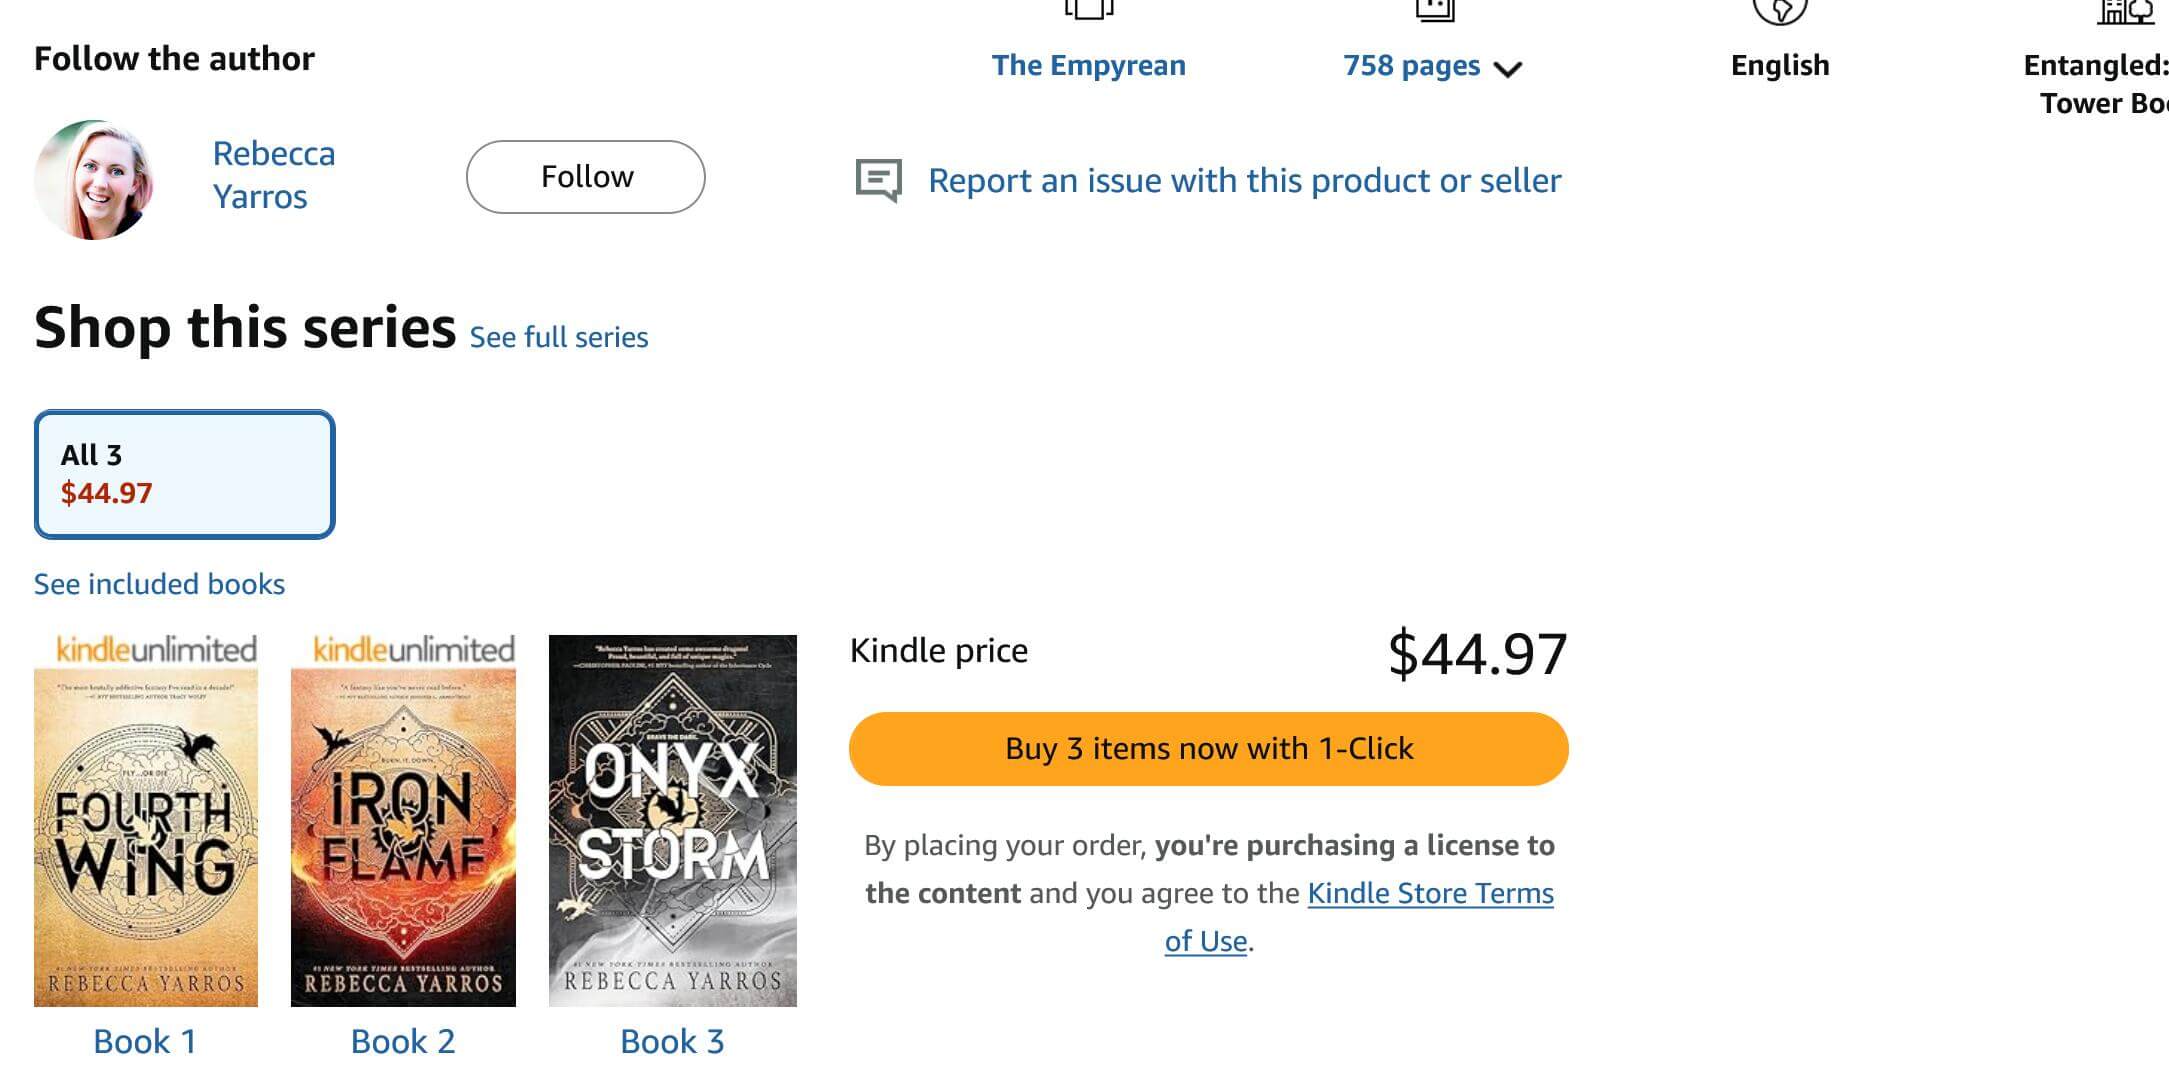This screenshot has height=1068, width=2169.
Task: Select the All 3 bundle option
Action: [185, 474]
